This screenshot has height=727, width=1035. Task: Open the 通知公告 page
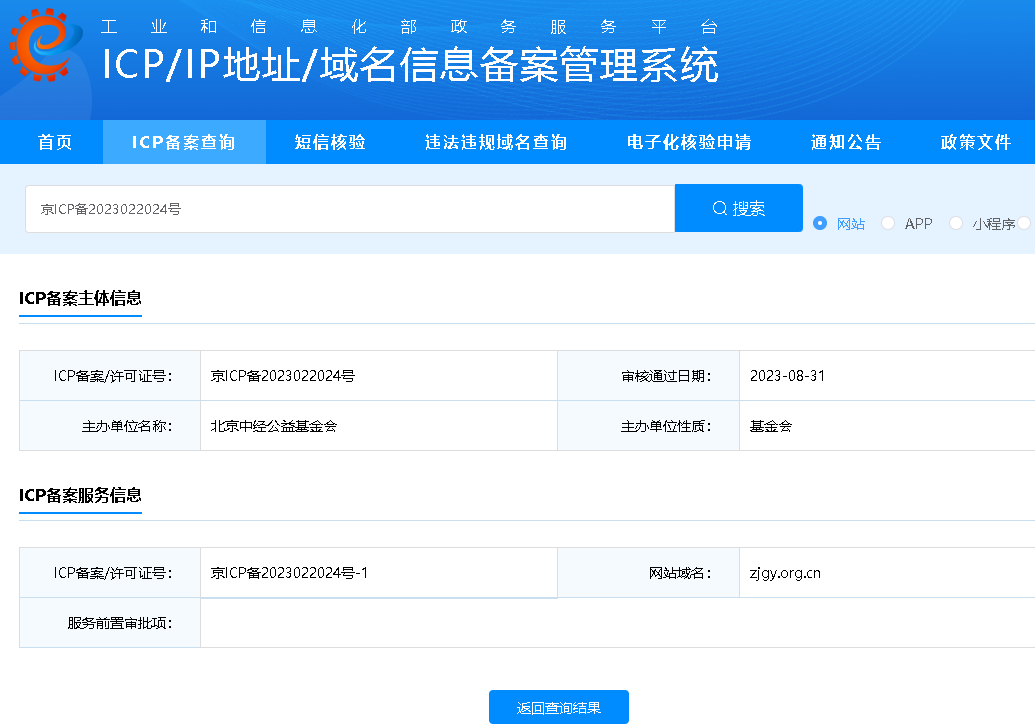846,142
